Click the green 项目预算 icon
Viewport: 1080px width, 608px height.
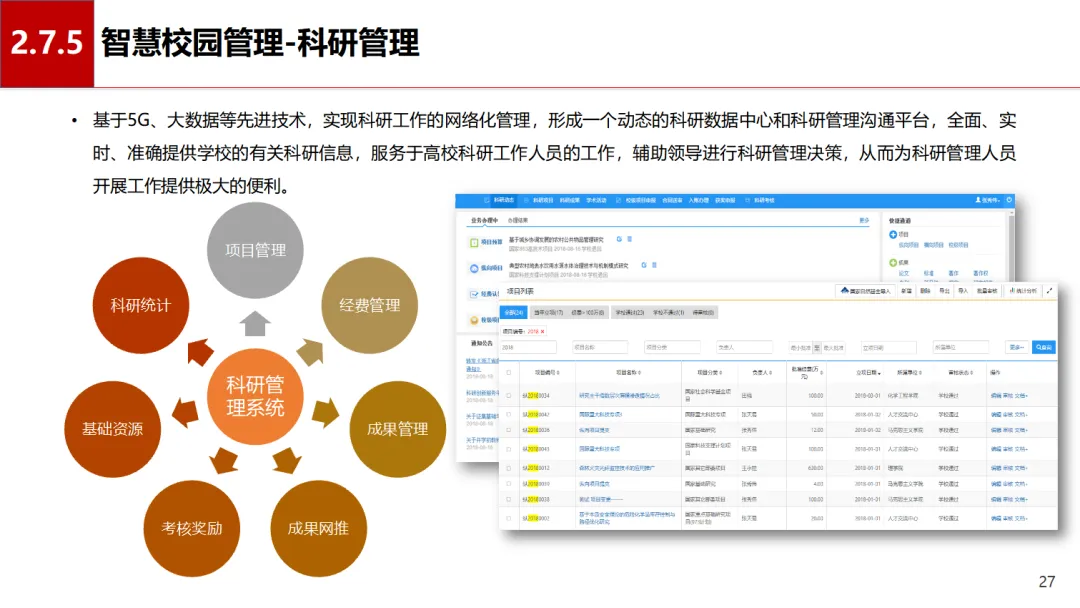[474, 242]
